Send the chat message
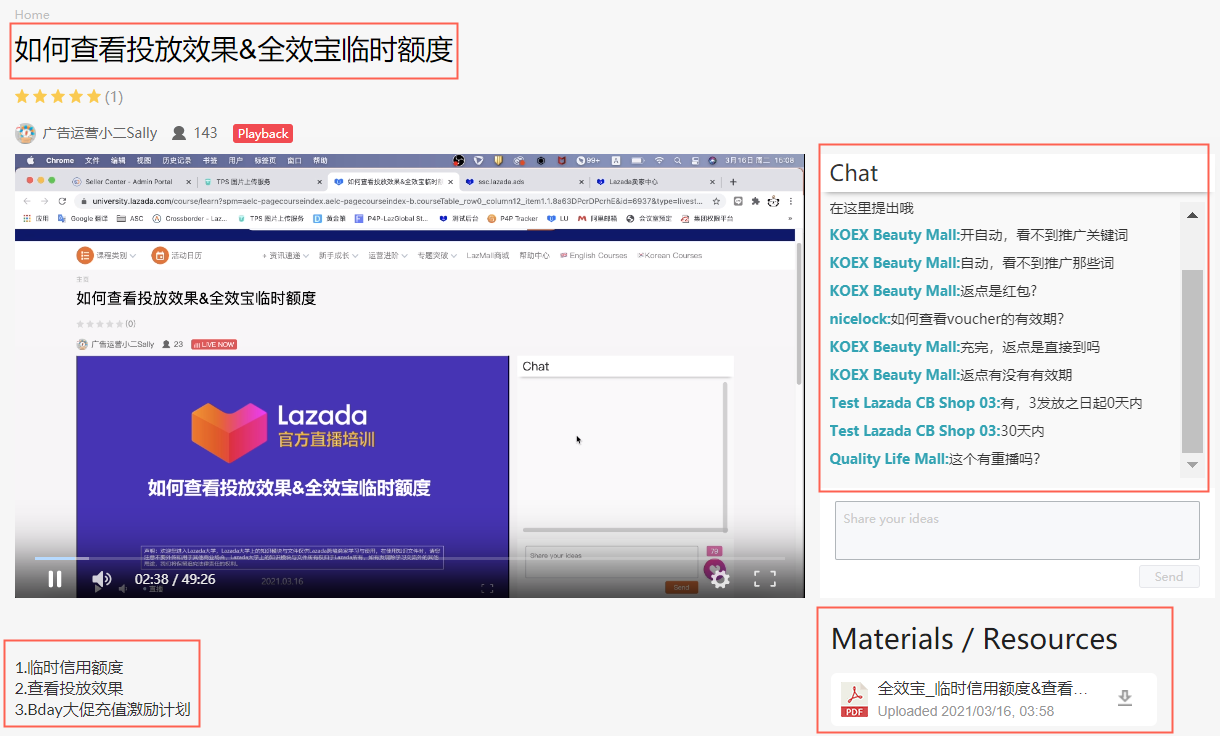The height and width of the screenshot is (736, 1220). click(x=1169, y=576)
